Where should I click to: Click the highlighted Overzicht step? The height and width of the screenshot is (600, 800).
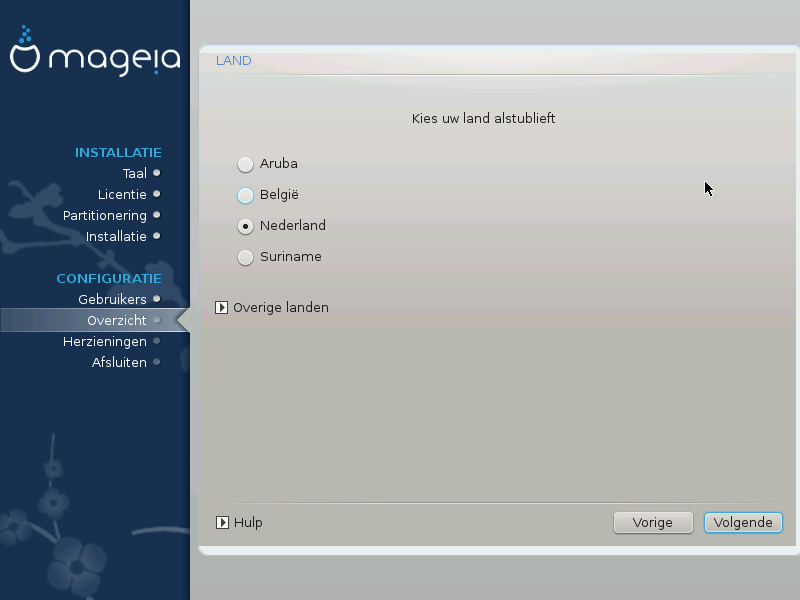[x=95, y=320]
